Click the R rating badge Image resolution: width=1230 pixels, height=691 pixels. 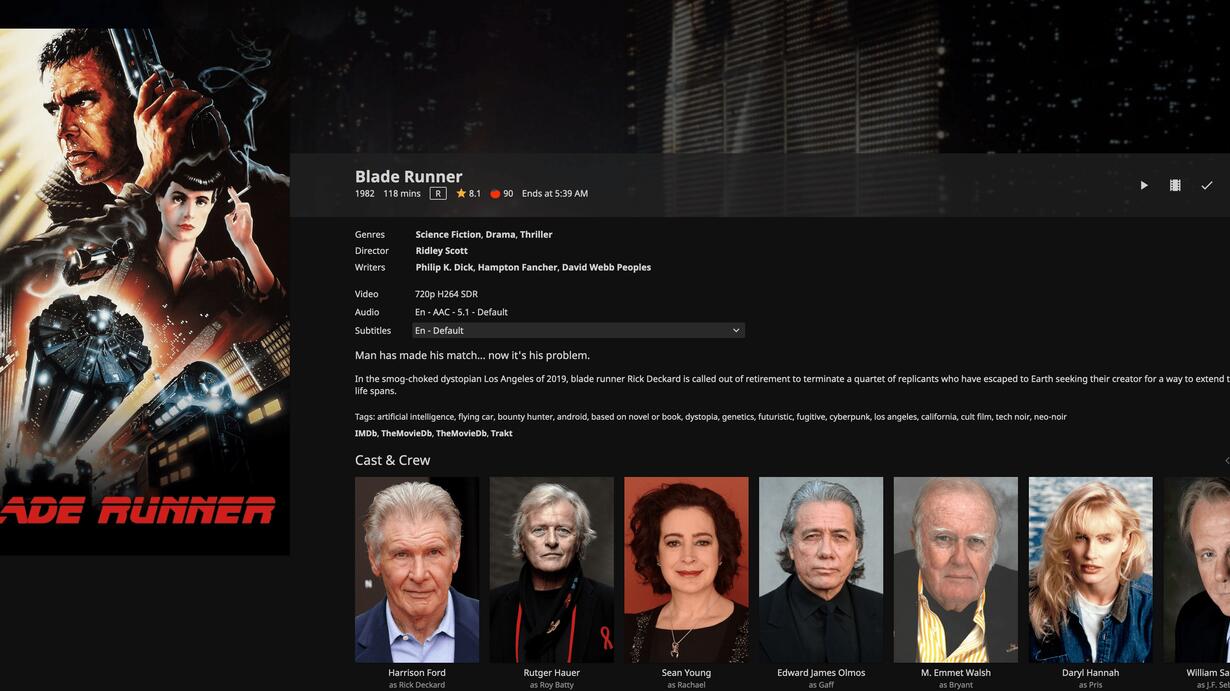(x=438, y=193)
